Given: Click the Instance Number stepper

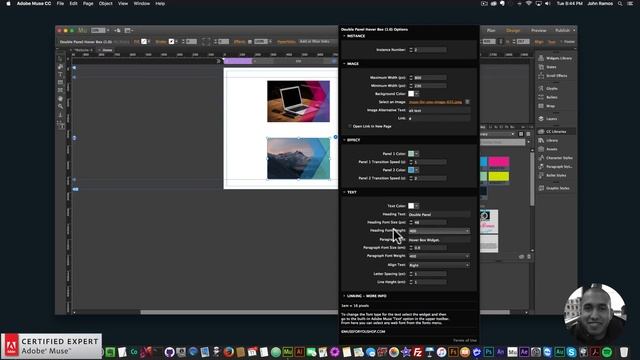Looking at the screenshot, I should pos(411,50).
